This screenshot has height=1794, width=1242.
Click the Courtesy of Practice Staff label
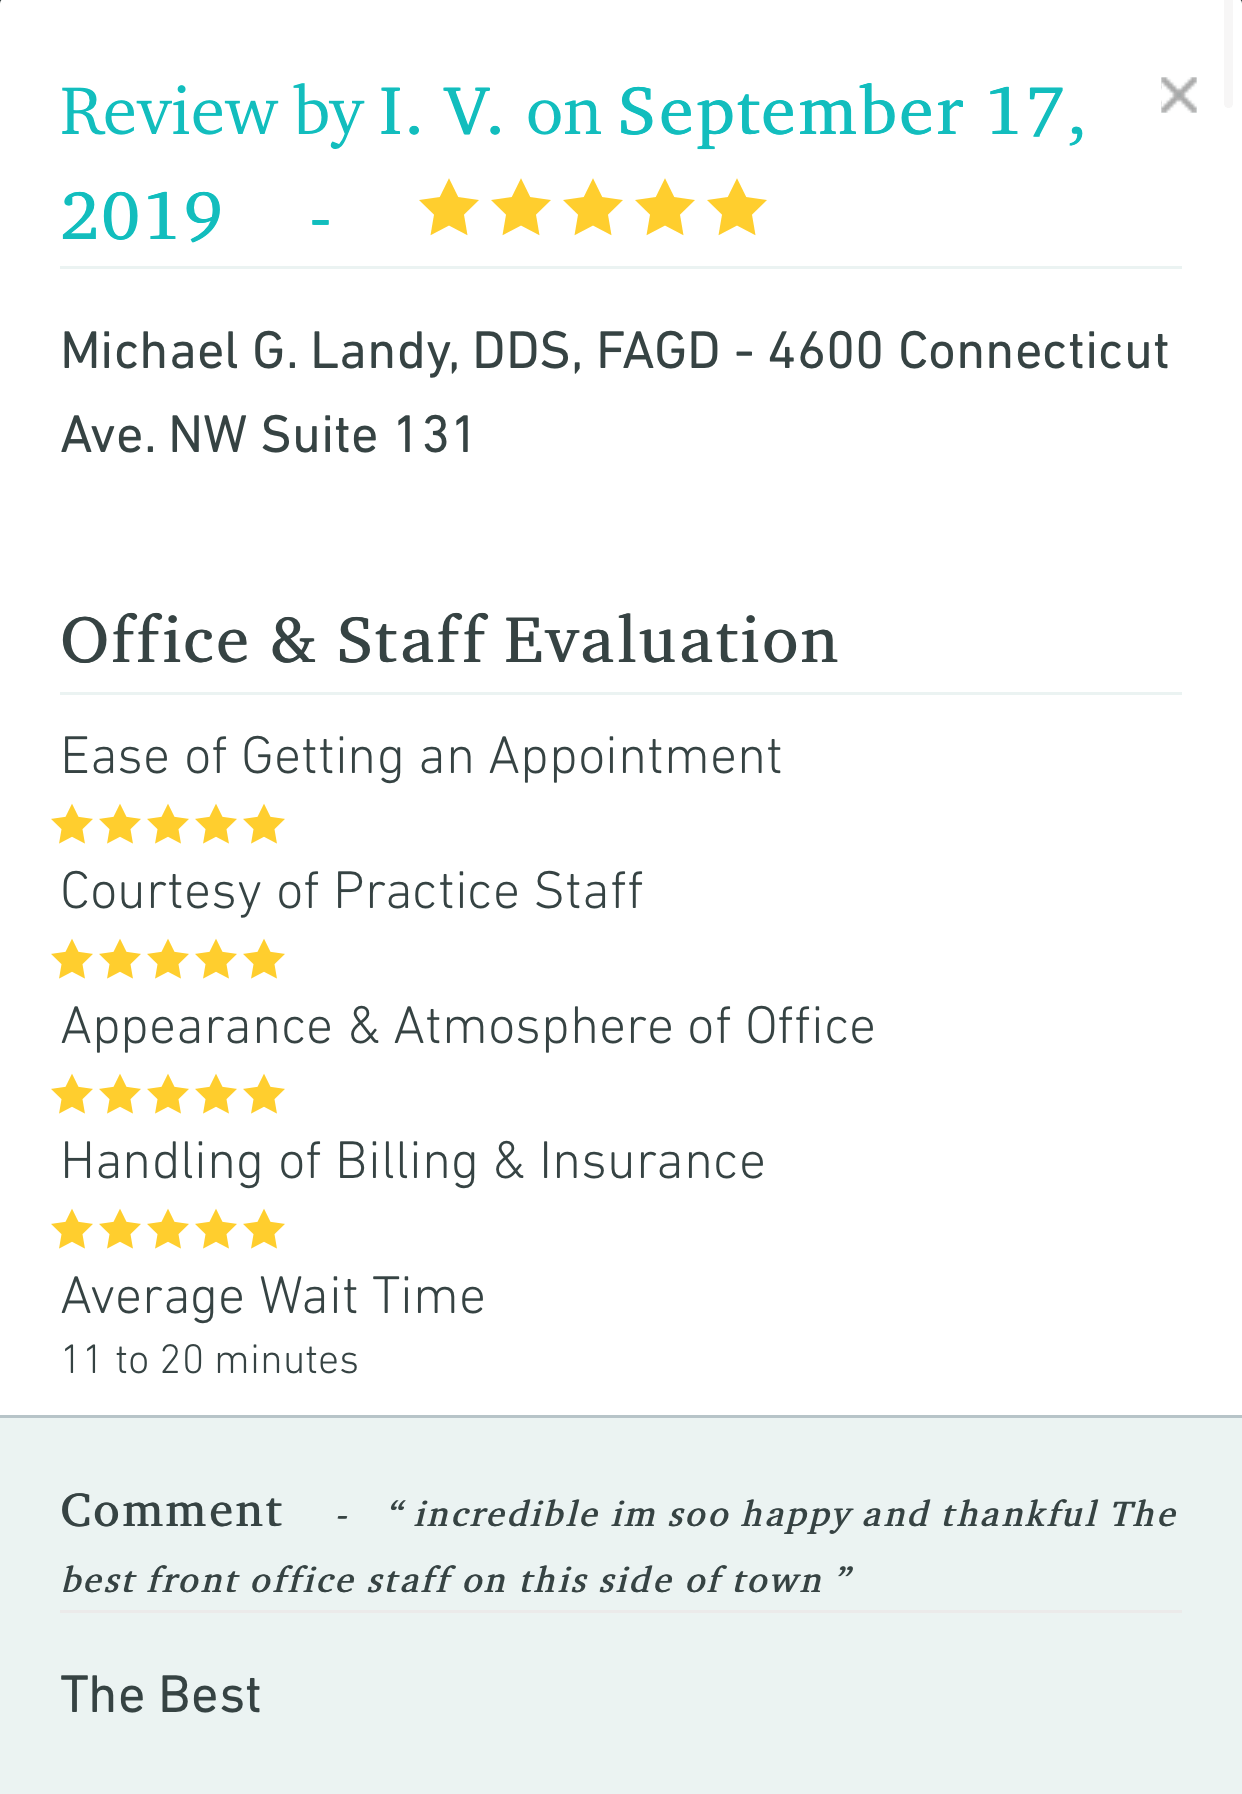(352, 891)
